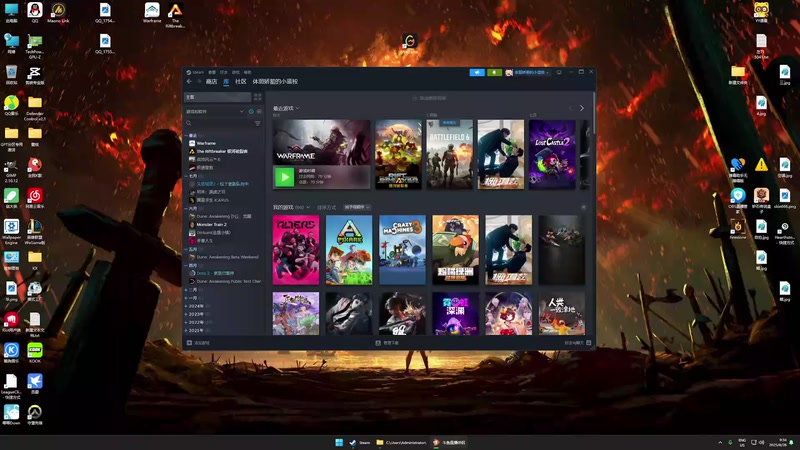This screenshot has height=450, width=800.
Task: Expand the 一月 group in sidebar
Action: coord(192,298)
